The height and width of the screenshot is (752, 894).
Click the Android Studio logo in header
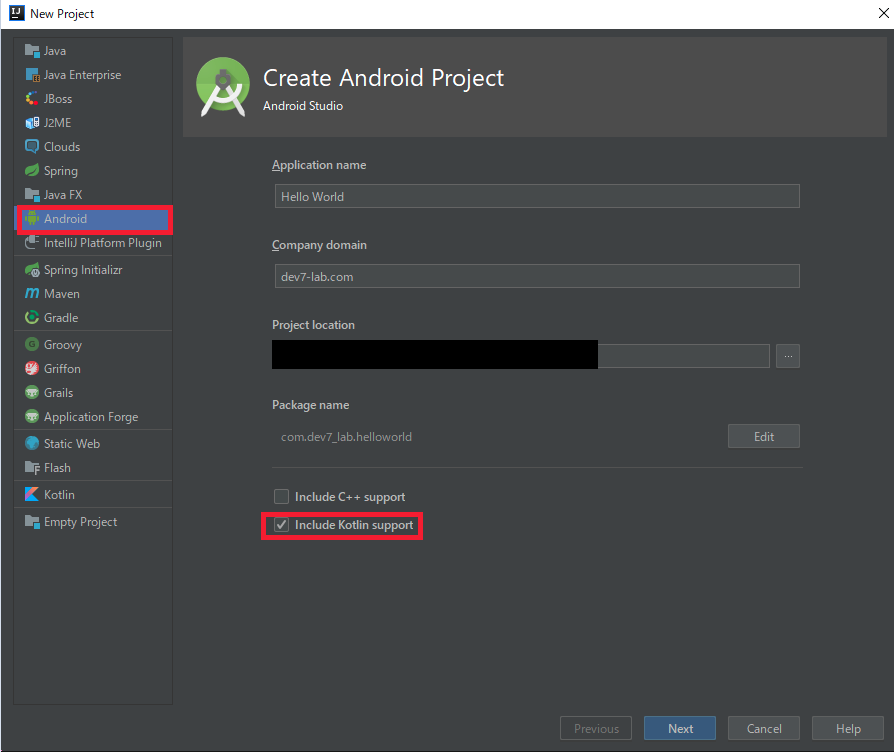[x=223, y=87]
